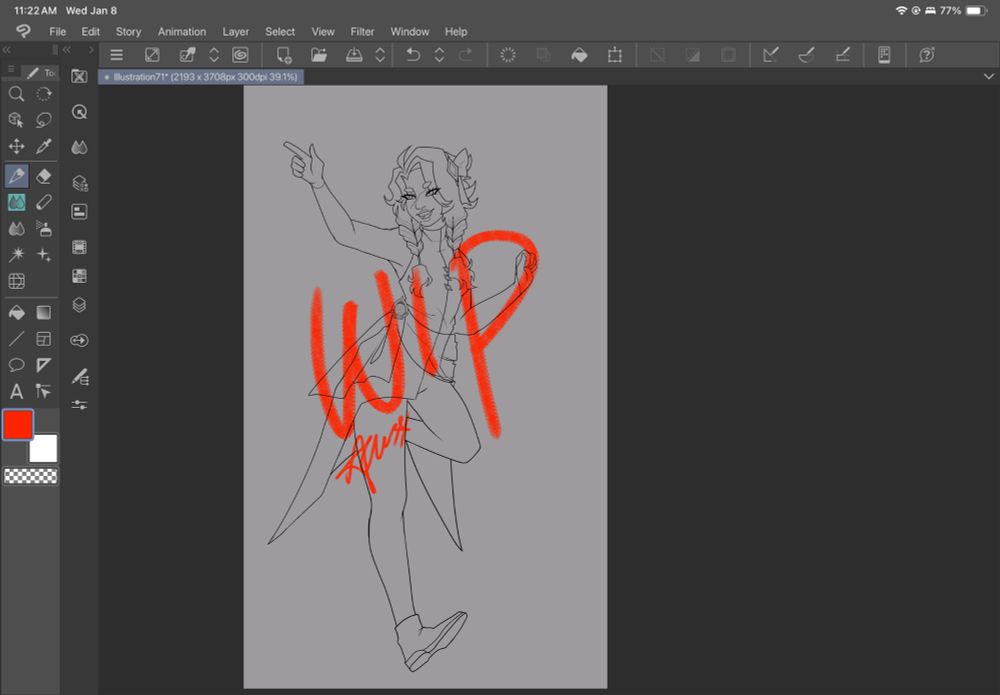
Task: Select the Decoration sparkles tool
Action: [x=43, y=255]
